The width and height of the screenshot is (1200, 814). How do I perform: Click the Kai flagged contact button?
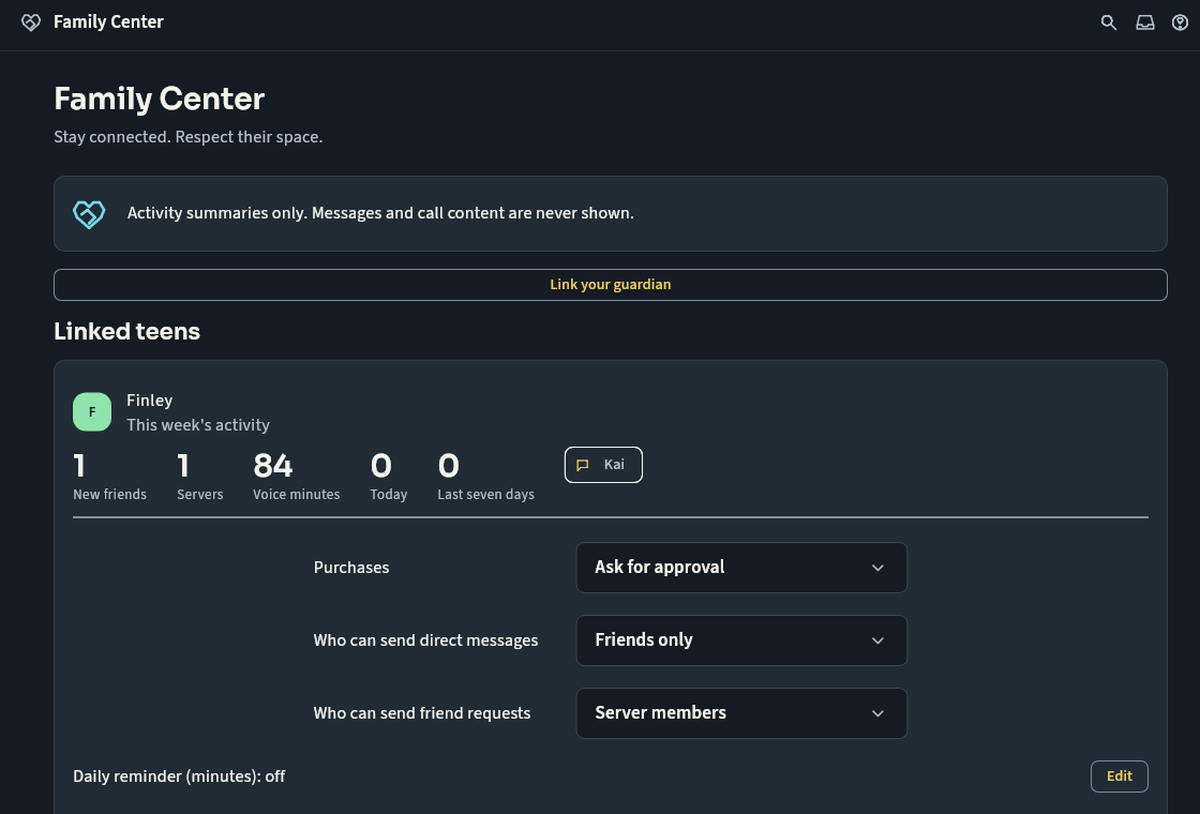pos(603,465)
